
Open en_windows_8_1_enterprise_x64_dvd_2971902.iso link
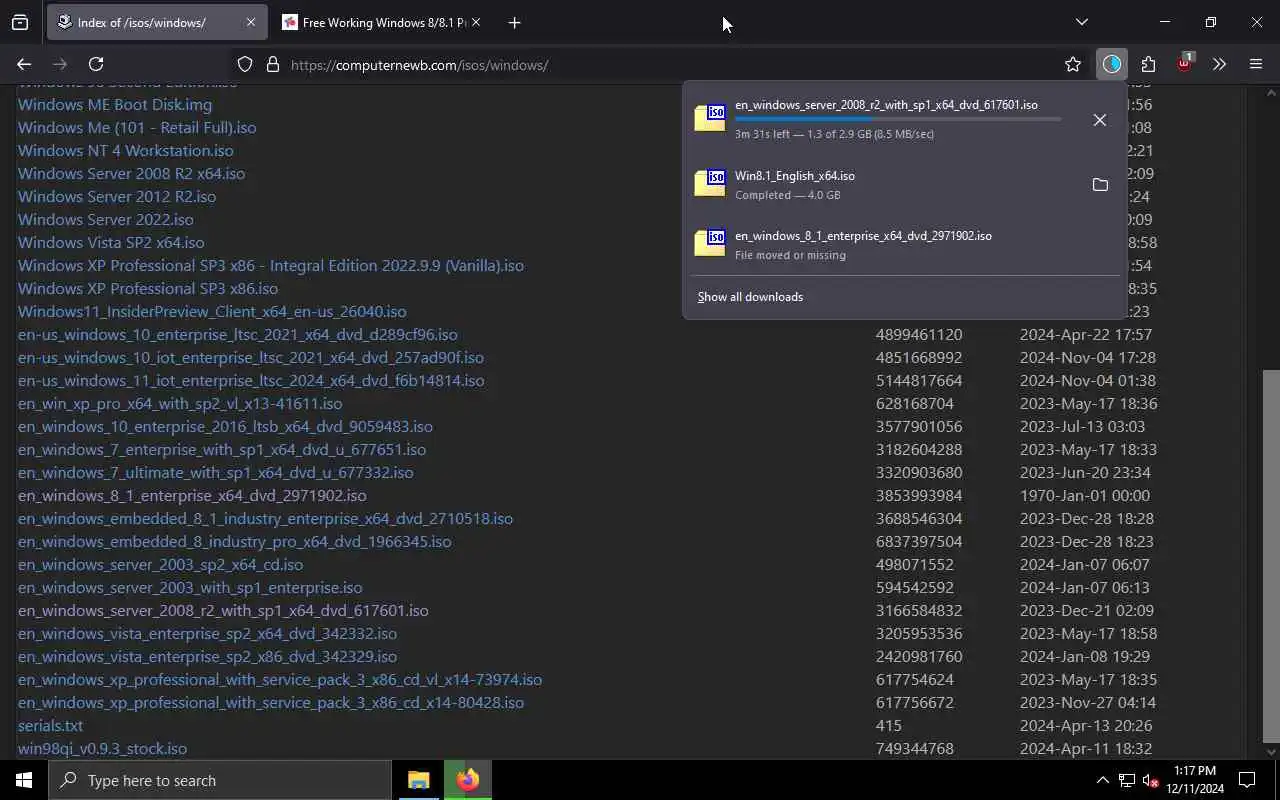tap(192, 495)
